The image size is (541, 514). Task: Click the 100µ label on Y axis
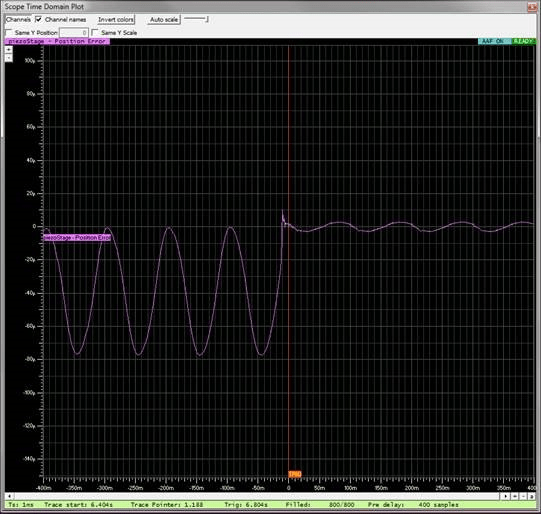coord(30,61)
